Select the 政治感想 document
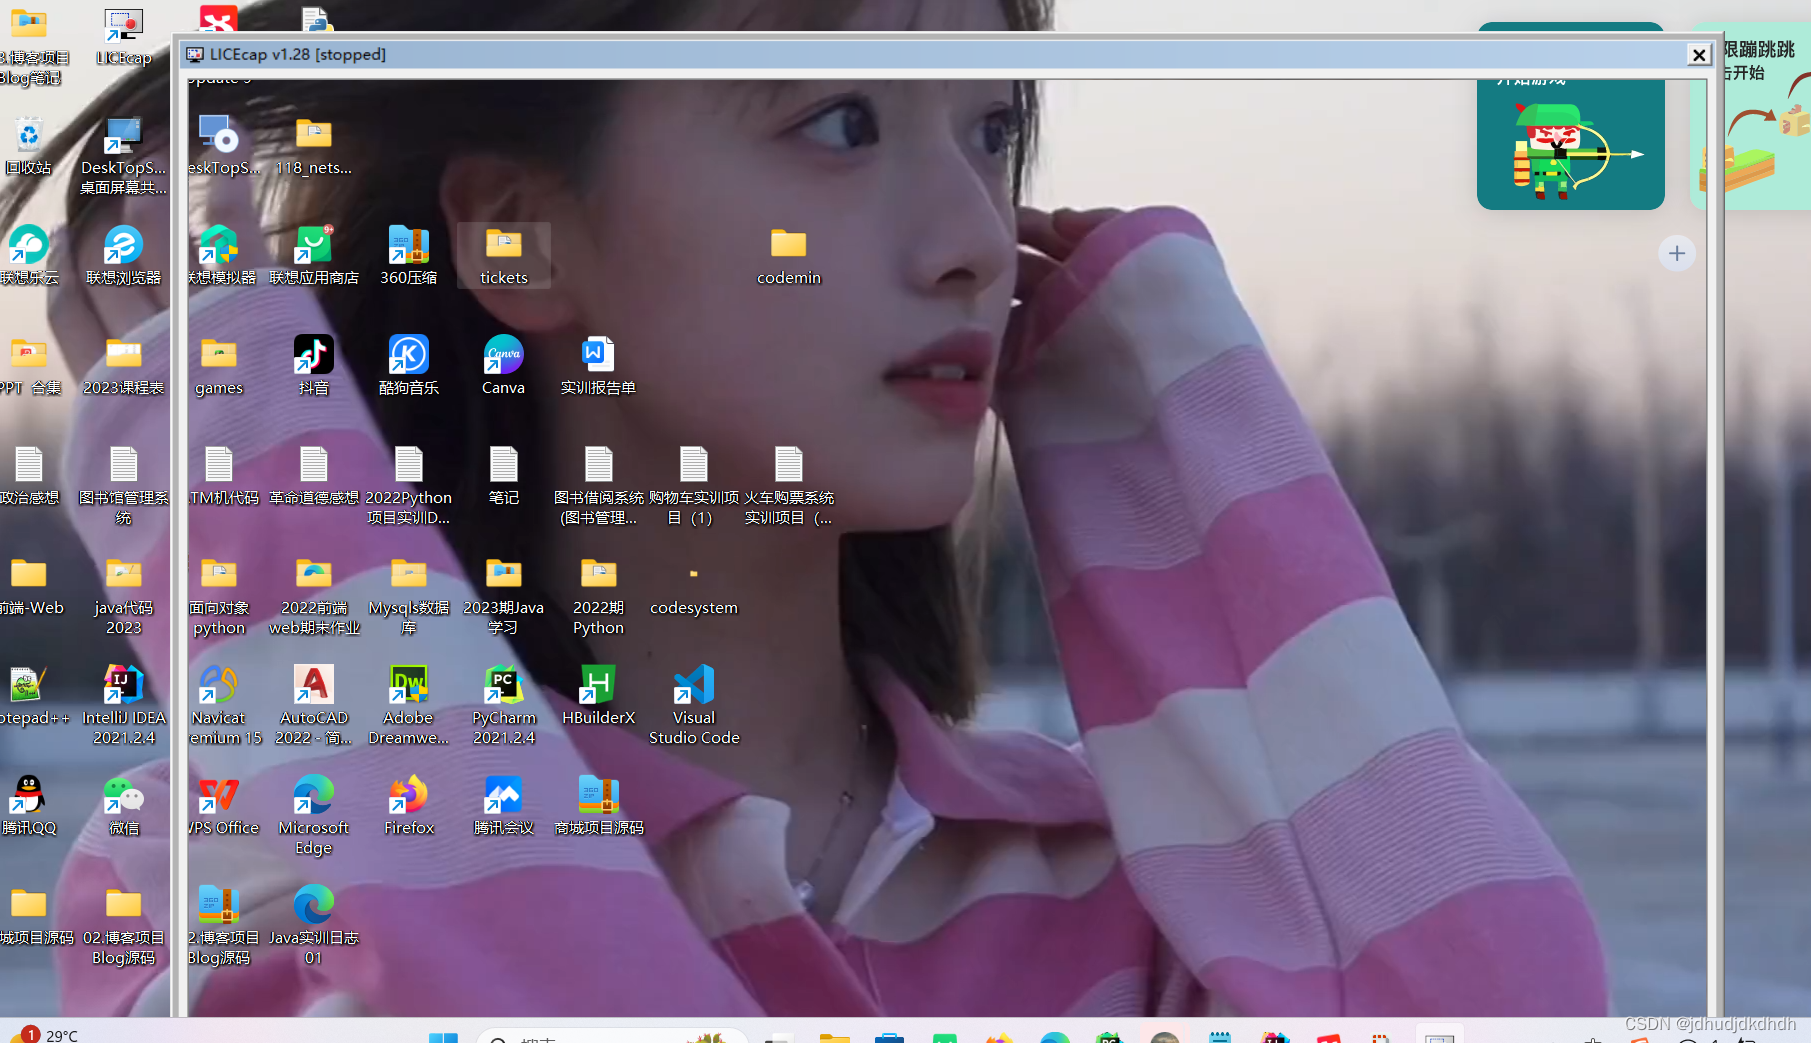The width and height of the screenshot is (1811, 1043). (29, 476)
